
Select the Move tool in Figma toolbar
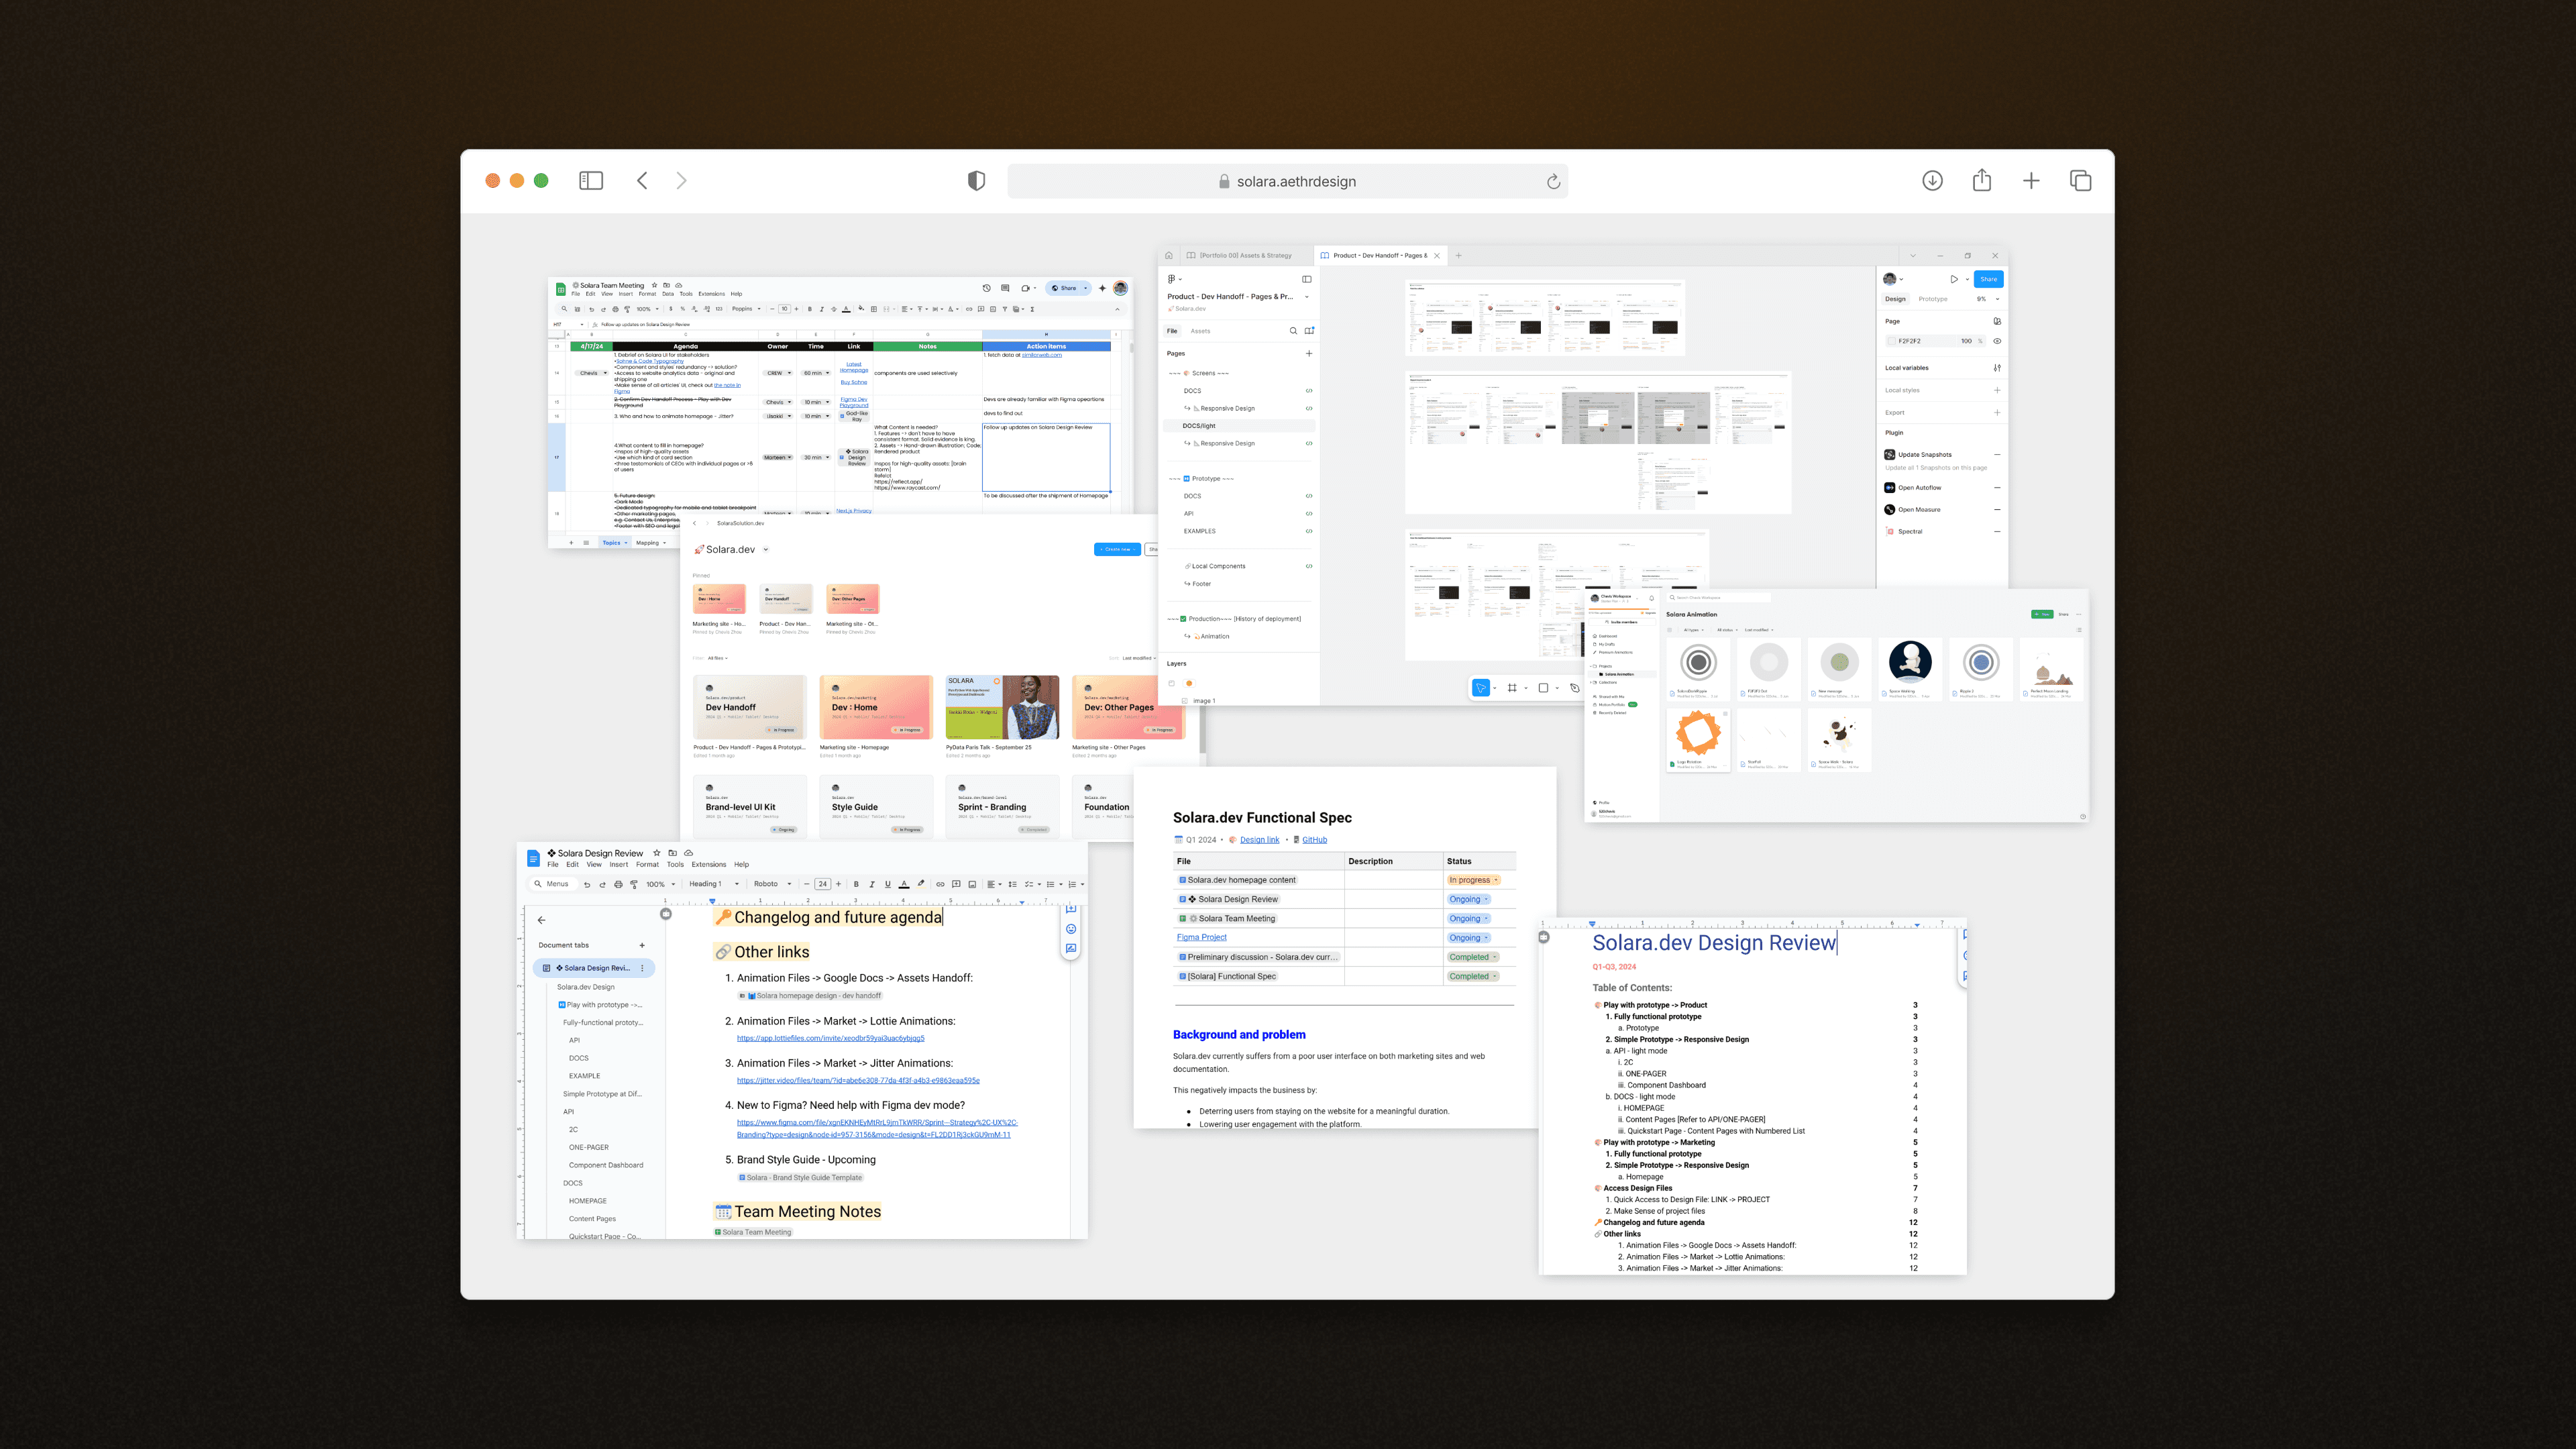(1480, 688)
